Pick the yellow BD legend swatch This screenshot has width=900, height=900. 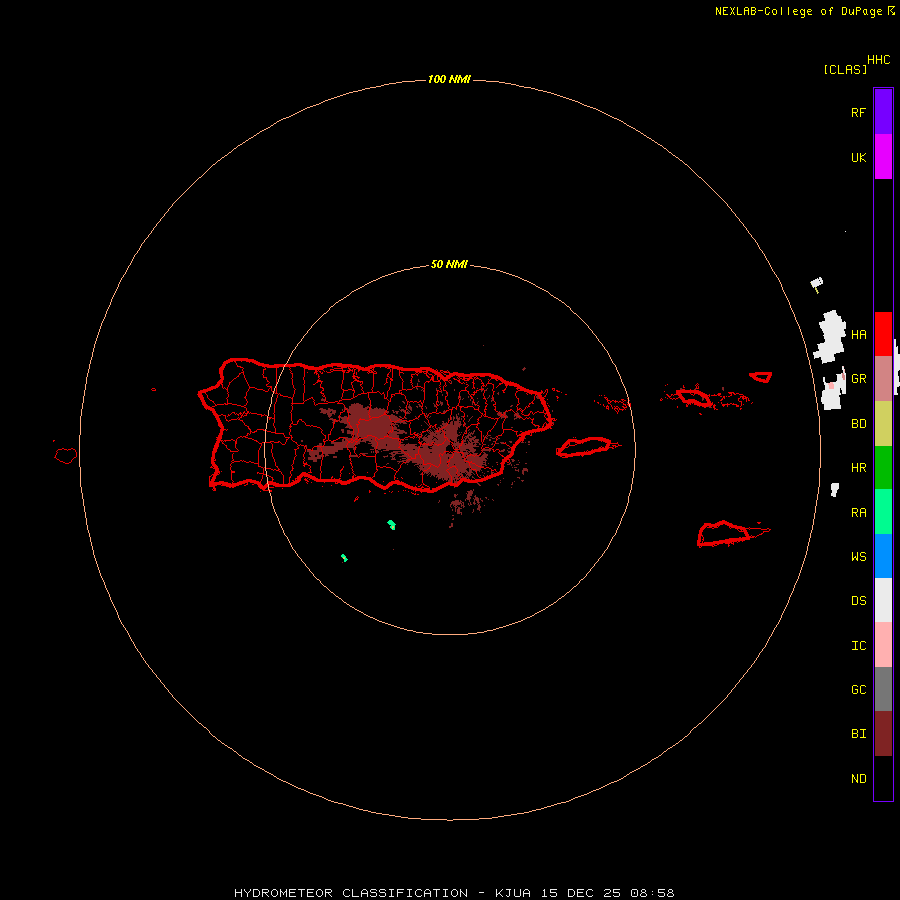[883, 424]
